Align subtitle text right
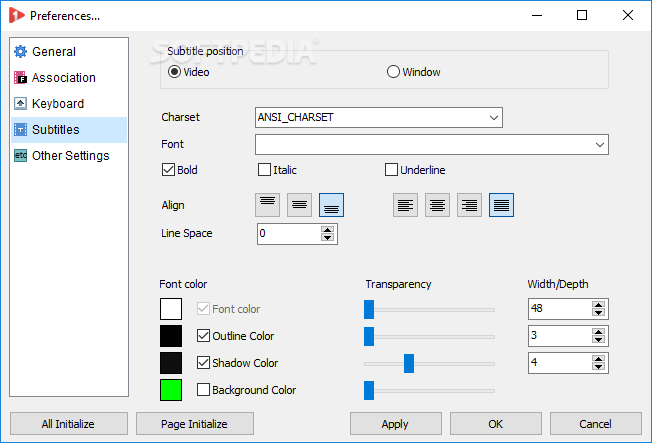Image resolution: width=652 pixels, height=443 pixels. (x=469, y=205)
